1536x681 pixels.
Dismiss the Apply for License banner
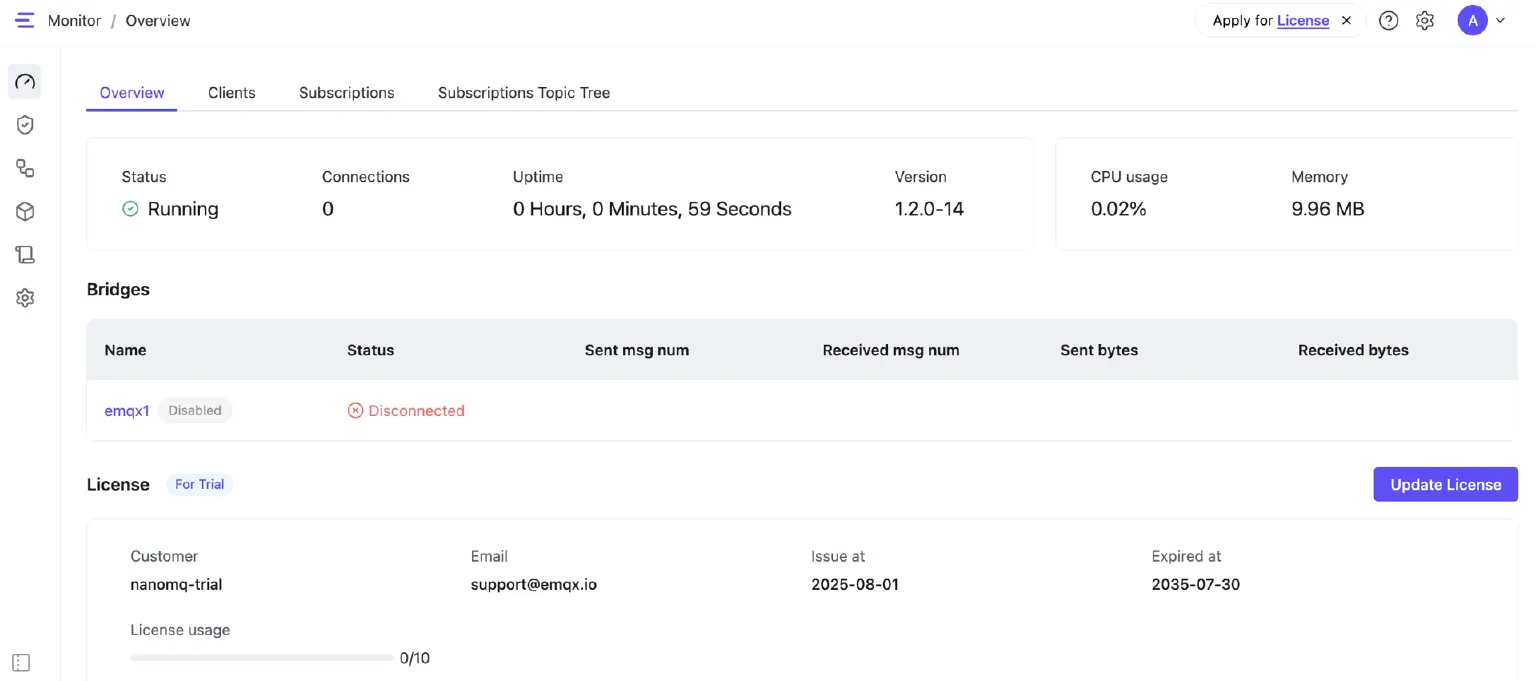tap(1346, 20)
